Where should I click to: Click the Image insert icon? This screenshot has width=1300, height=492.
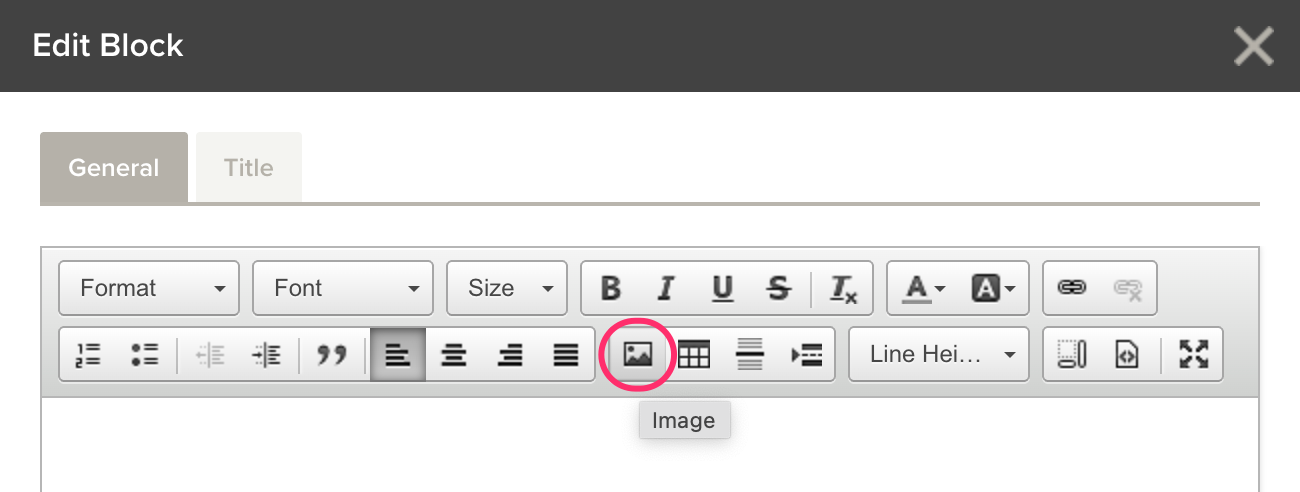[638, 354]
